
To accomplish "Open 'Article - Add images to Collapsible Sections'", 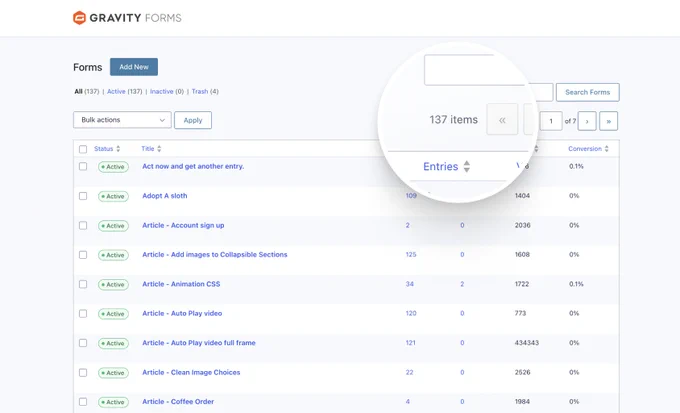I will coord(215,255).
